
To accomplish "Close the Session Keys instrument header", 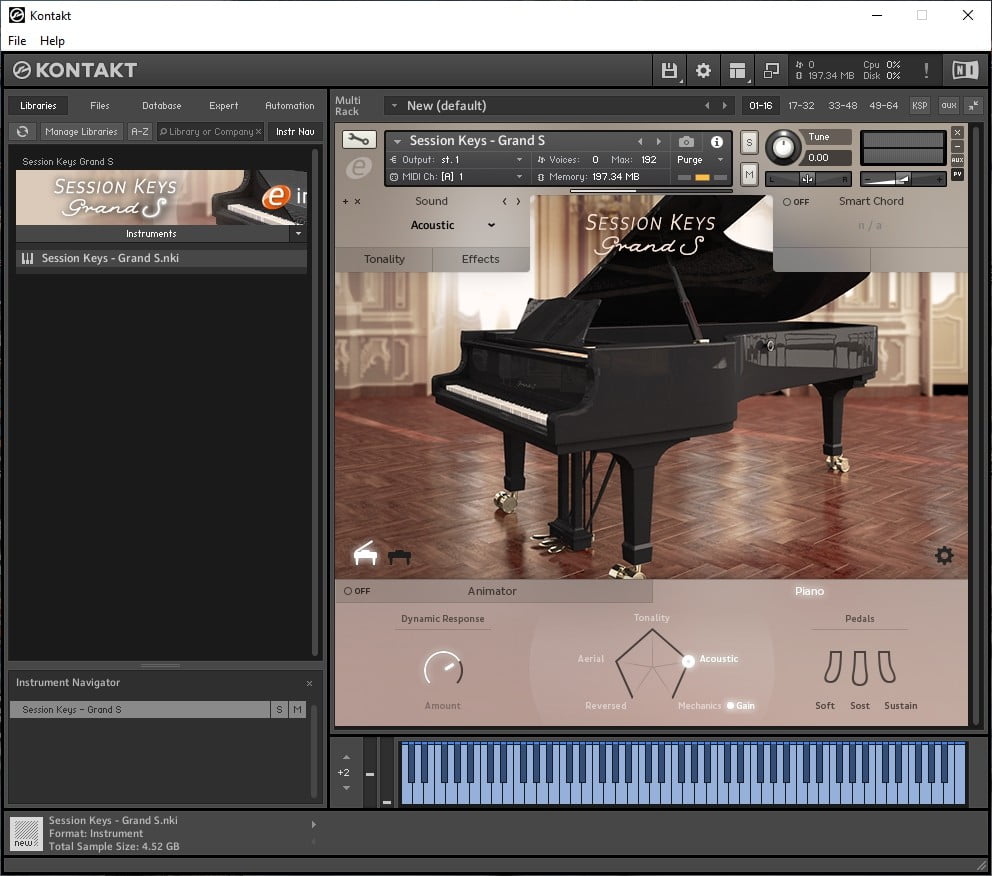I will [x=957, y=132].
